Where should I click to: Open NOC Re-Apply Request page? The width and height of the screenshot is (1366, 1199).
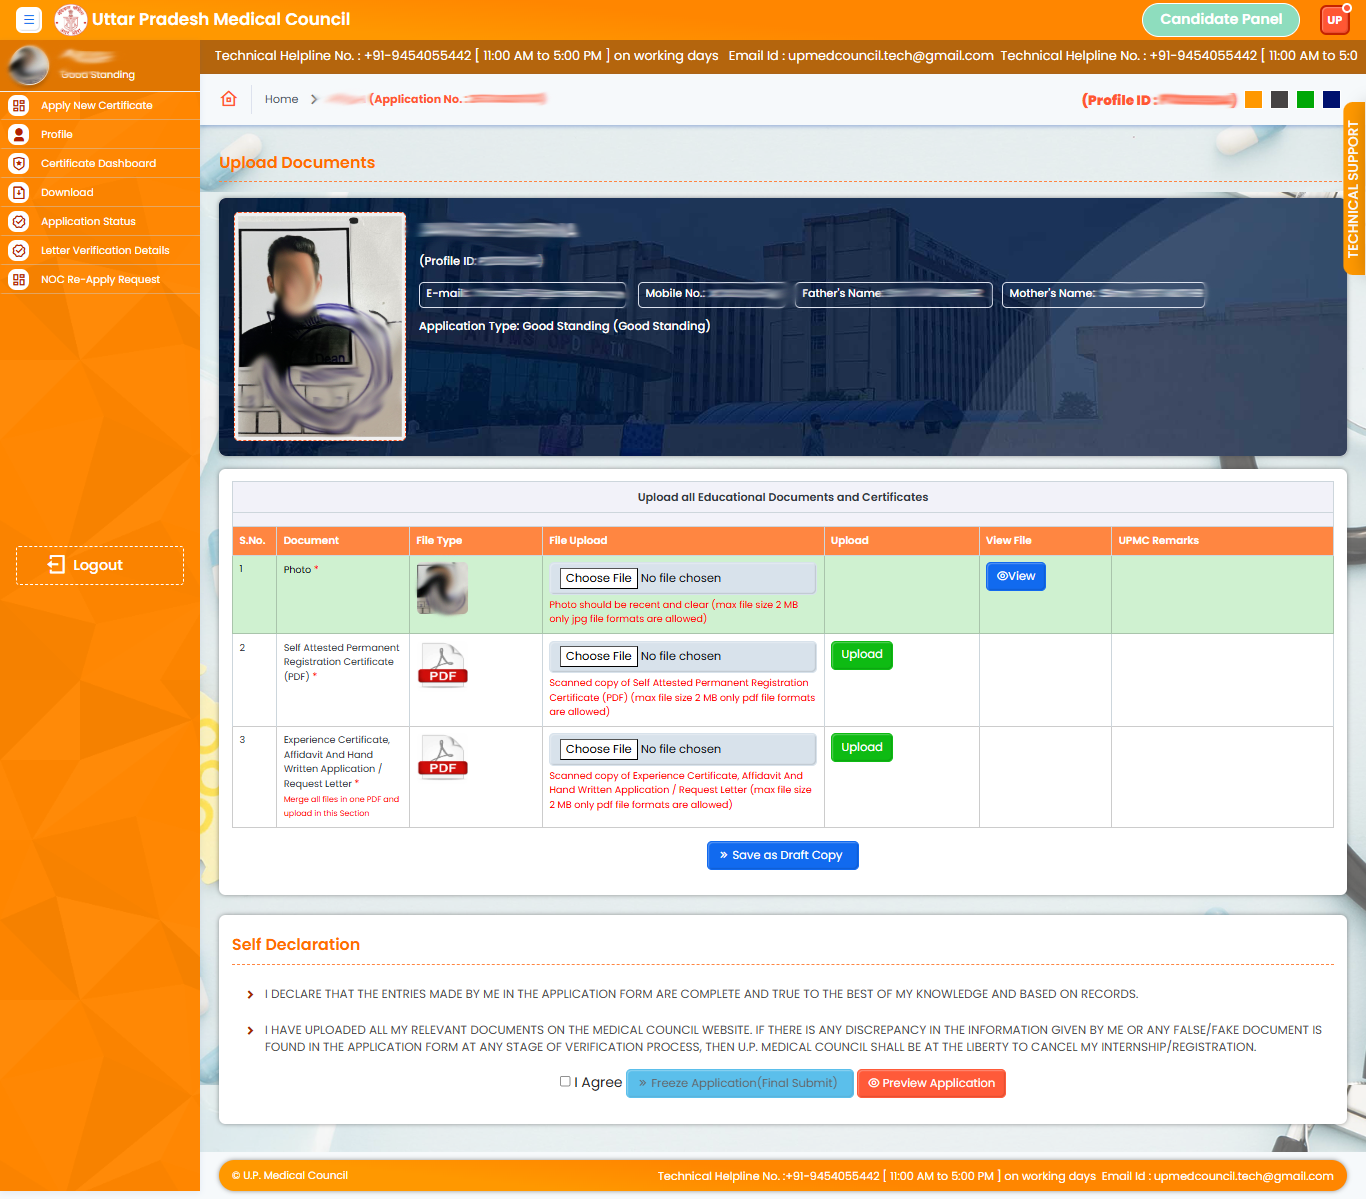100,279
